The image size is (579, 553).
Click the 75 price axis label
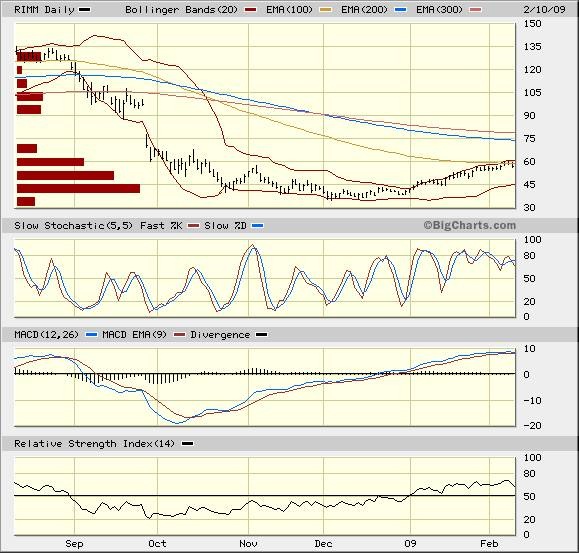coord(530,138)
